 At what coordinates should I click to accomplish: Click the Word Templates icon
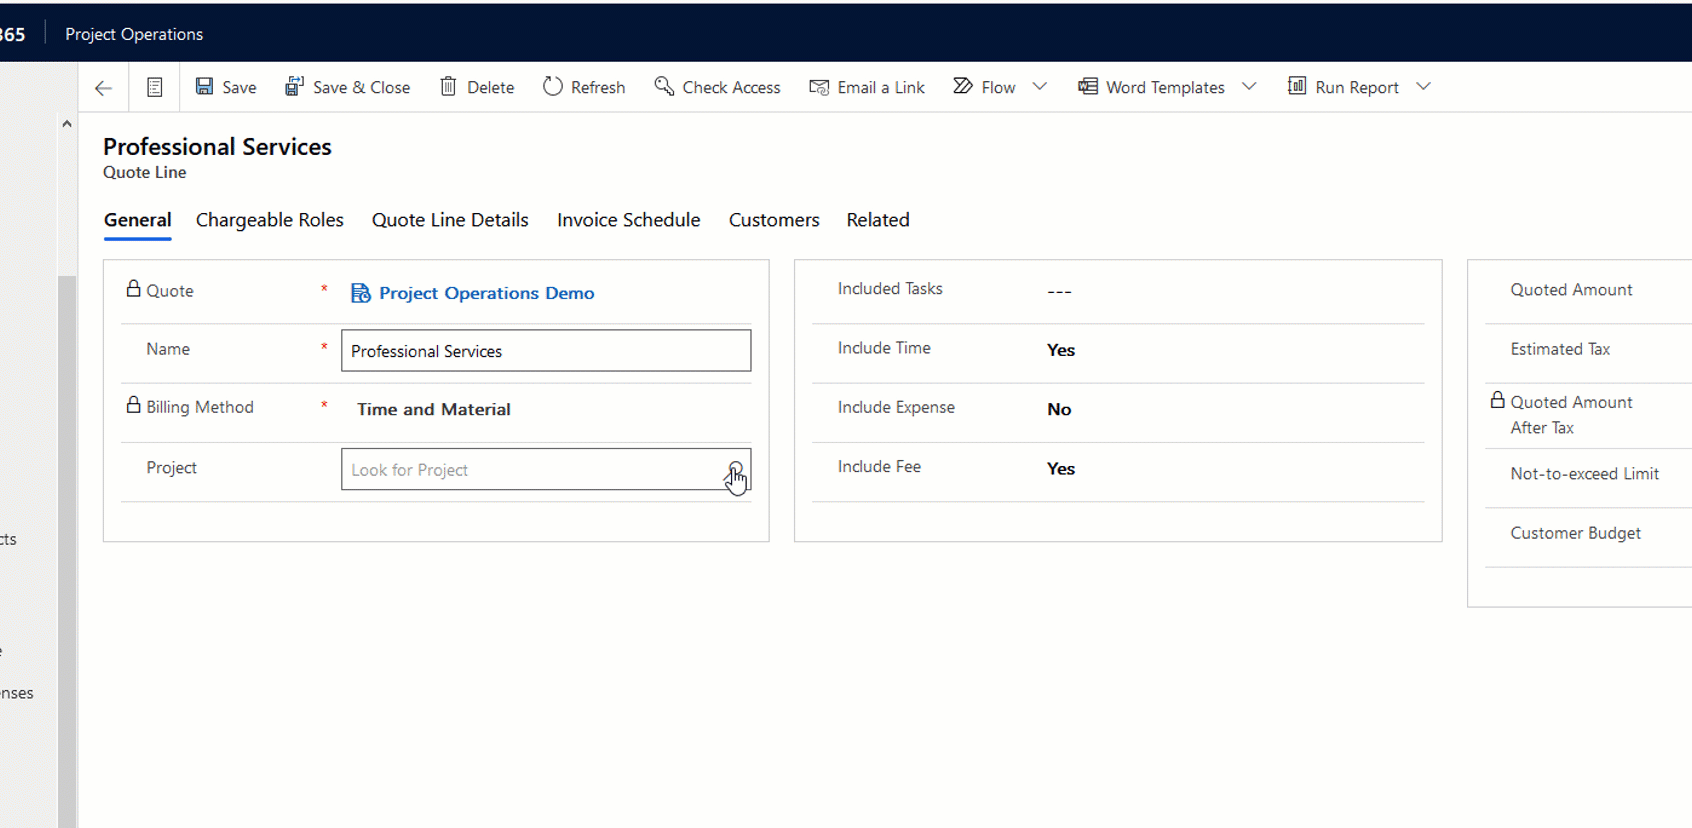click(x=1088, y=87)
